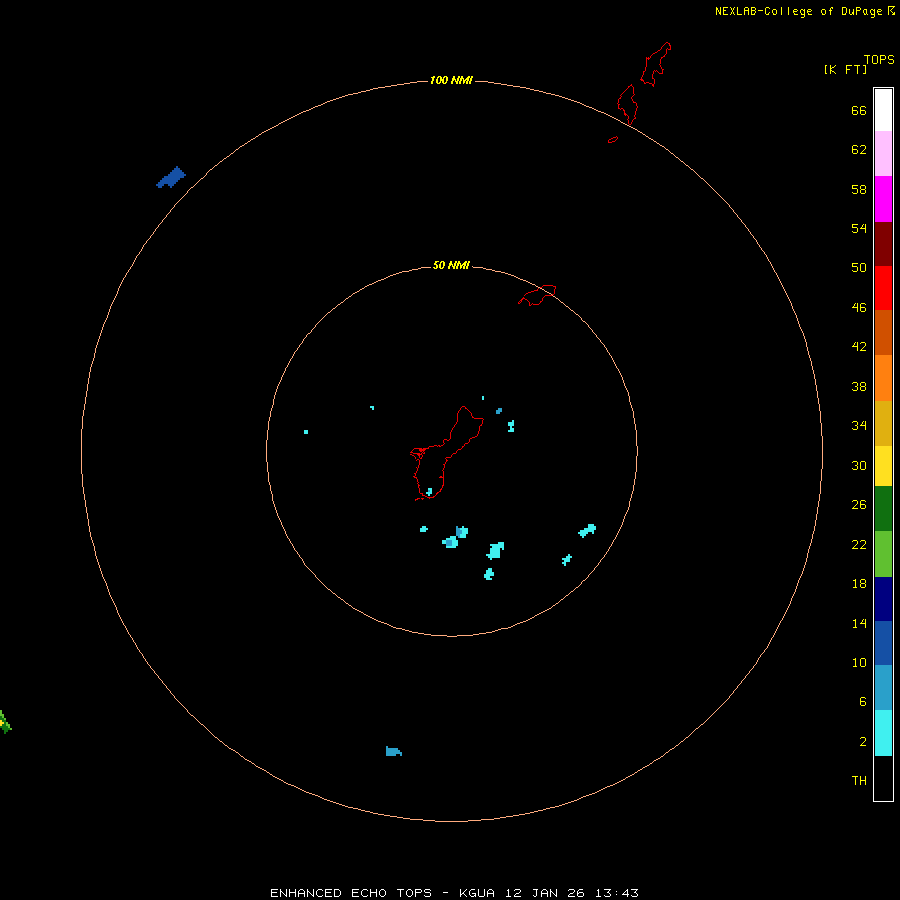Viewport: 900px width, 900px height.
Task: Click the 10 value on the legend
Action: (859, 662)
